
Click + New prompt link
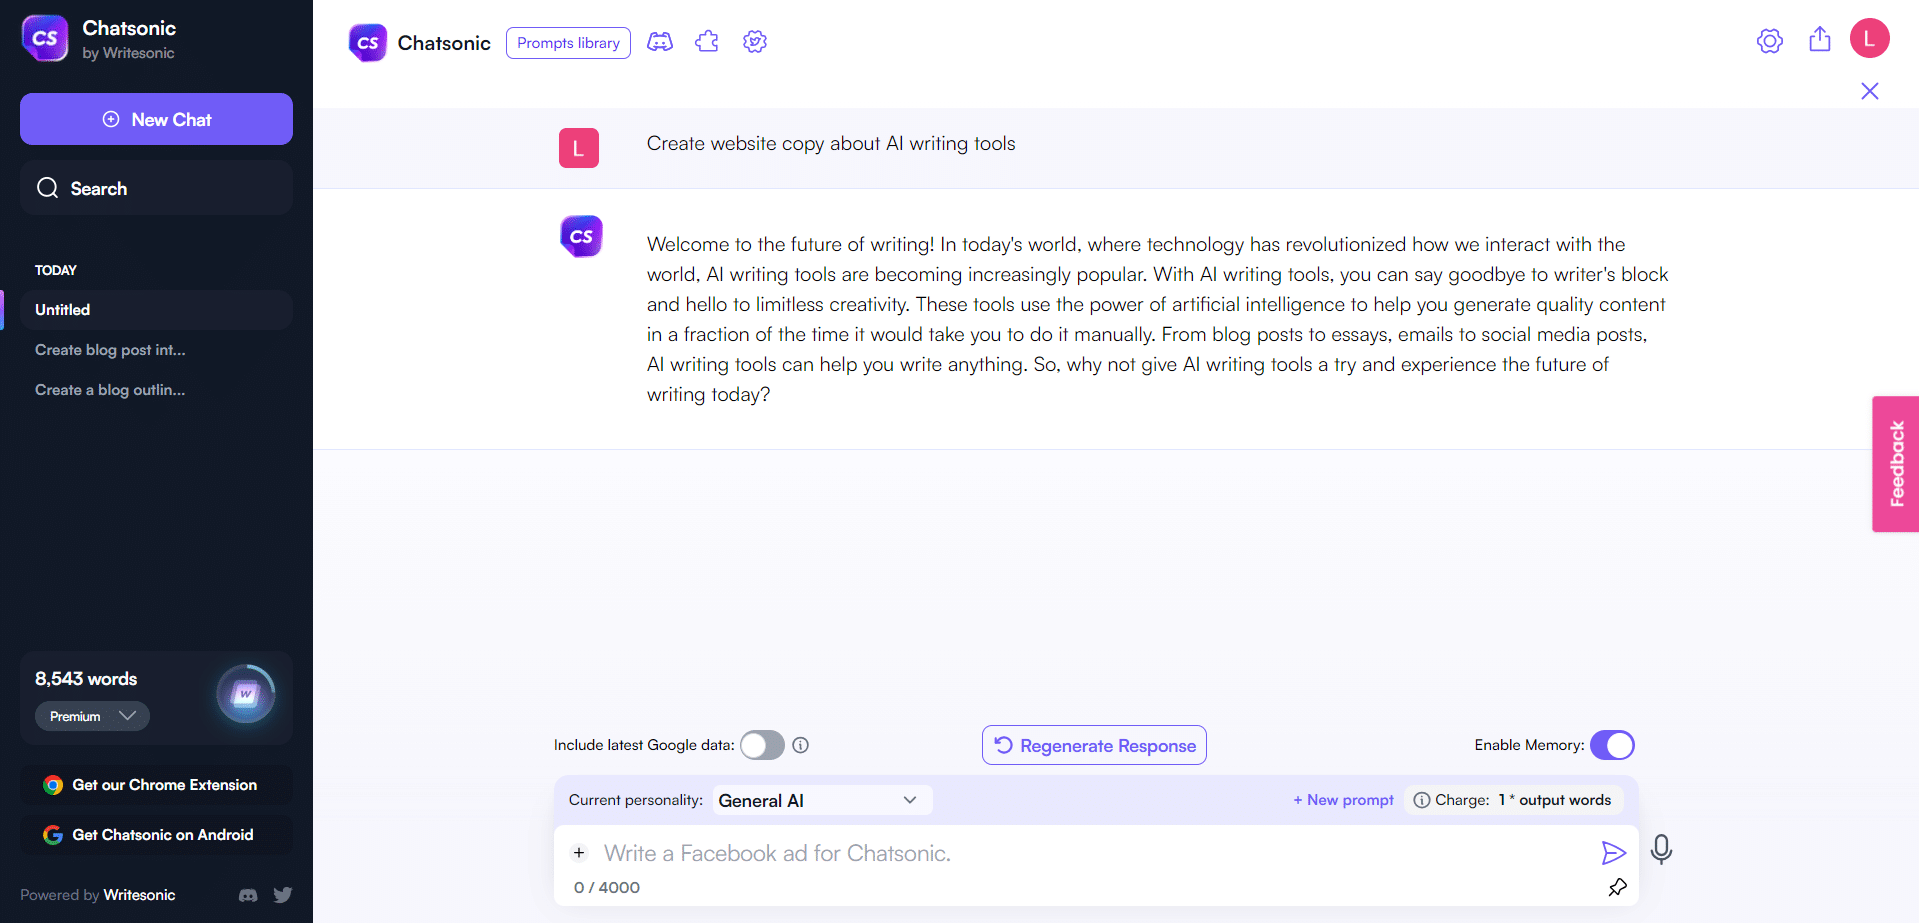pos(1343,800)
